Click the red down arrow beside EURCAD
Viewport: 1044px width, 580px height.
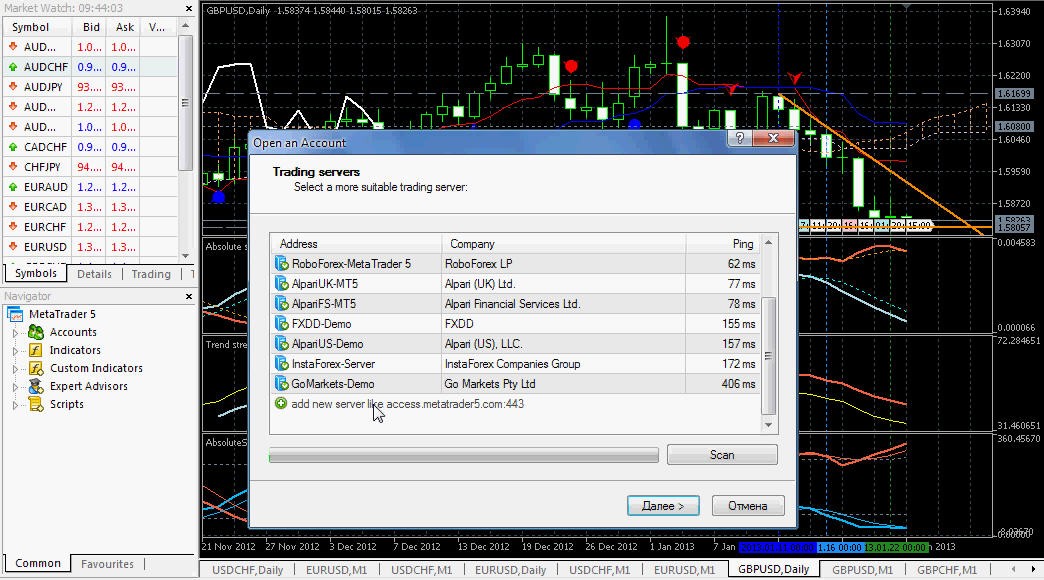[13, 206]
